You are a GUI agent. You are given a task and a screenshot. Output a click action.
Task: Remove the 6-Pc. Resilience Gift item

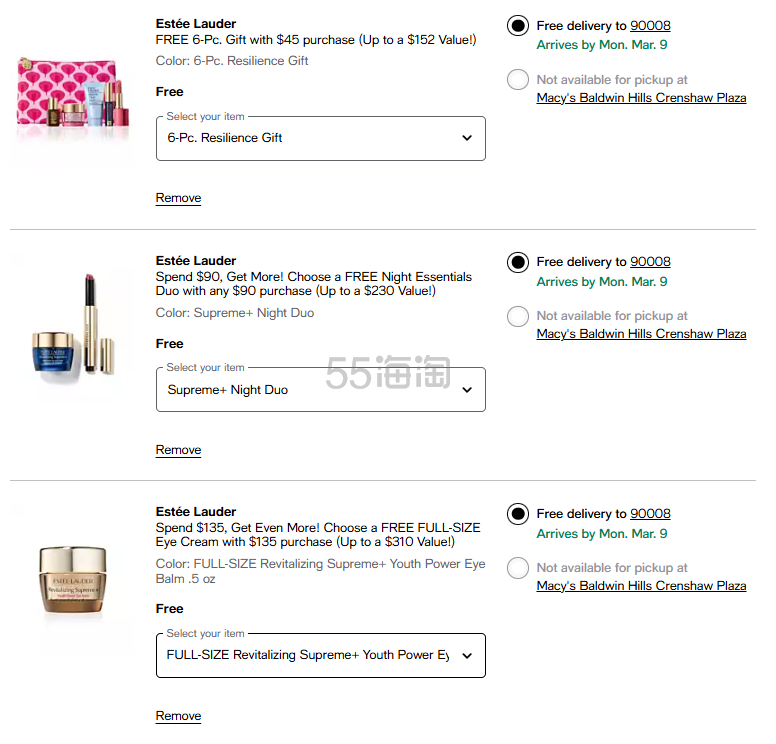click(178, 198)
